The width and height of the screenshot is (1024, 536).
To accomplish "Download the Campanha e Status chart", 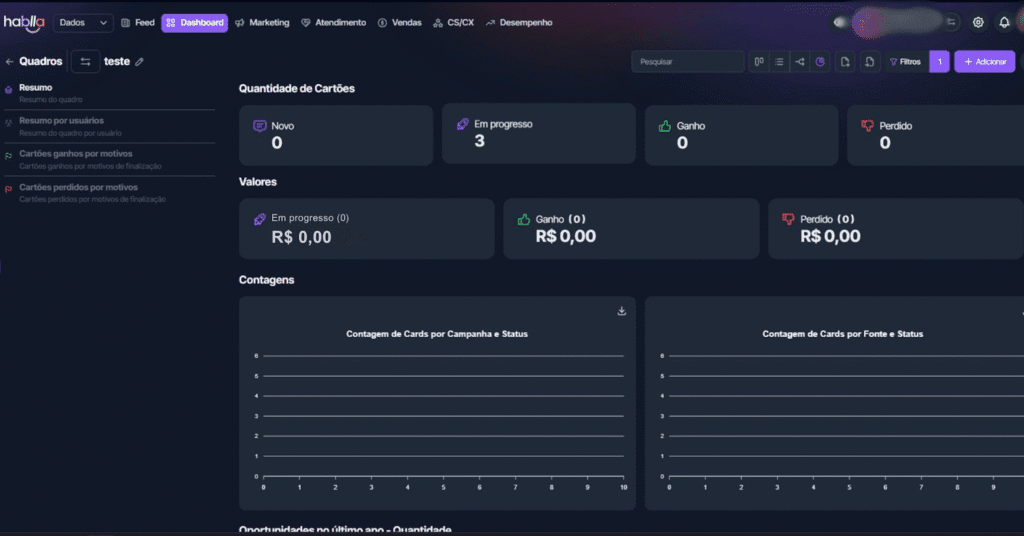I will (x=621, y=311).
